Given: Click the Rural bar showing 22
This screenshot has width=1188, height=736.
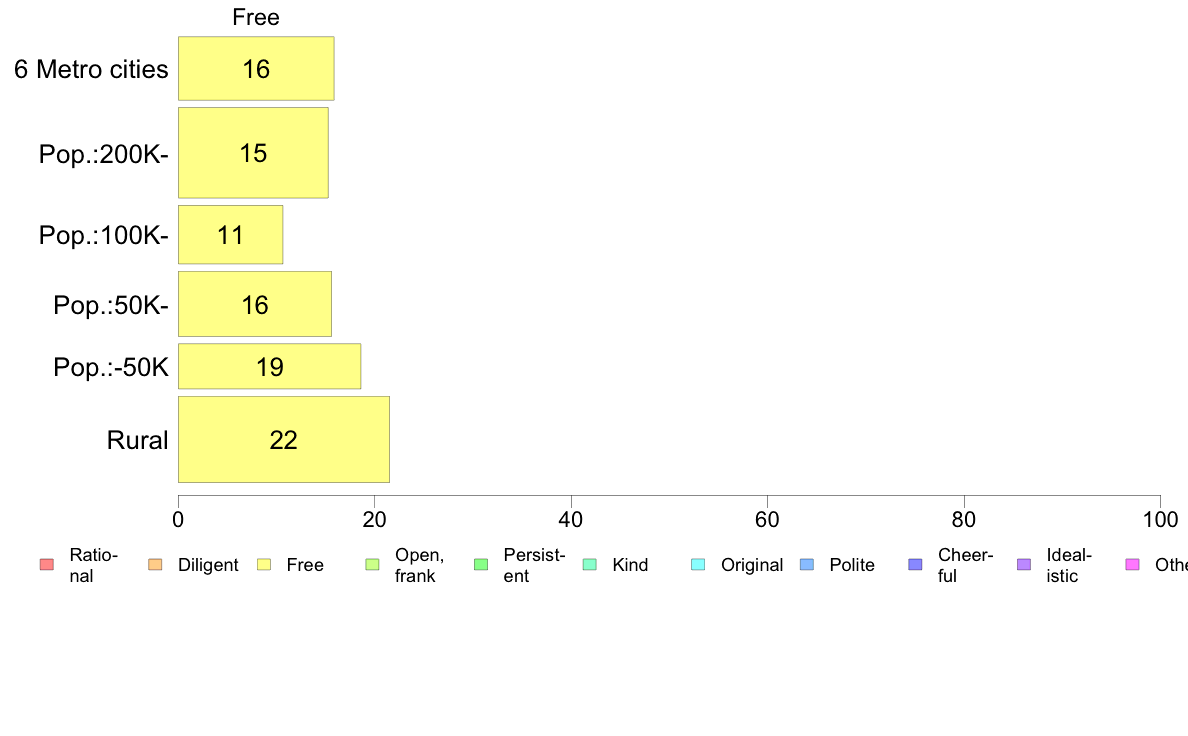Looking at the screenshot, I should 283,440.
